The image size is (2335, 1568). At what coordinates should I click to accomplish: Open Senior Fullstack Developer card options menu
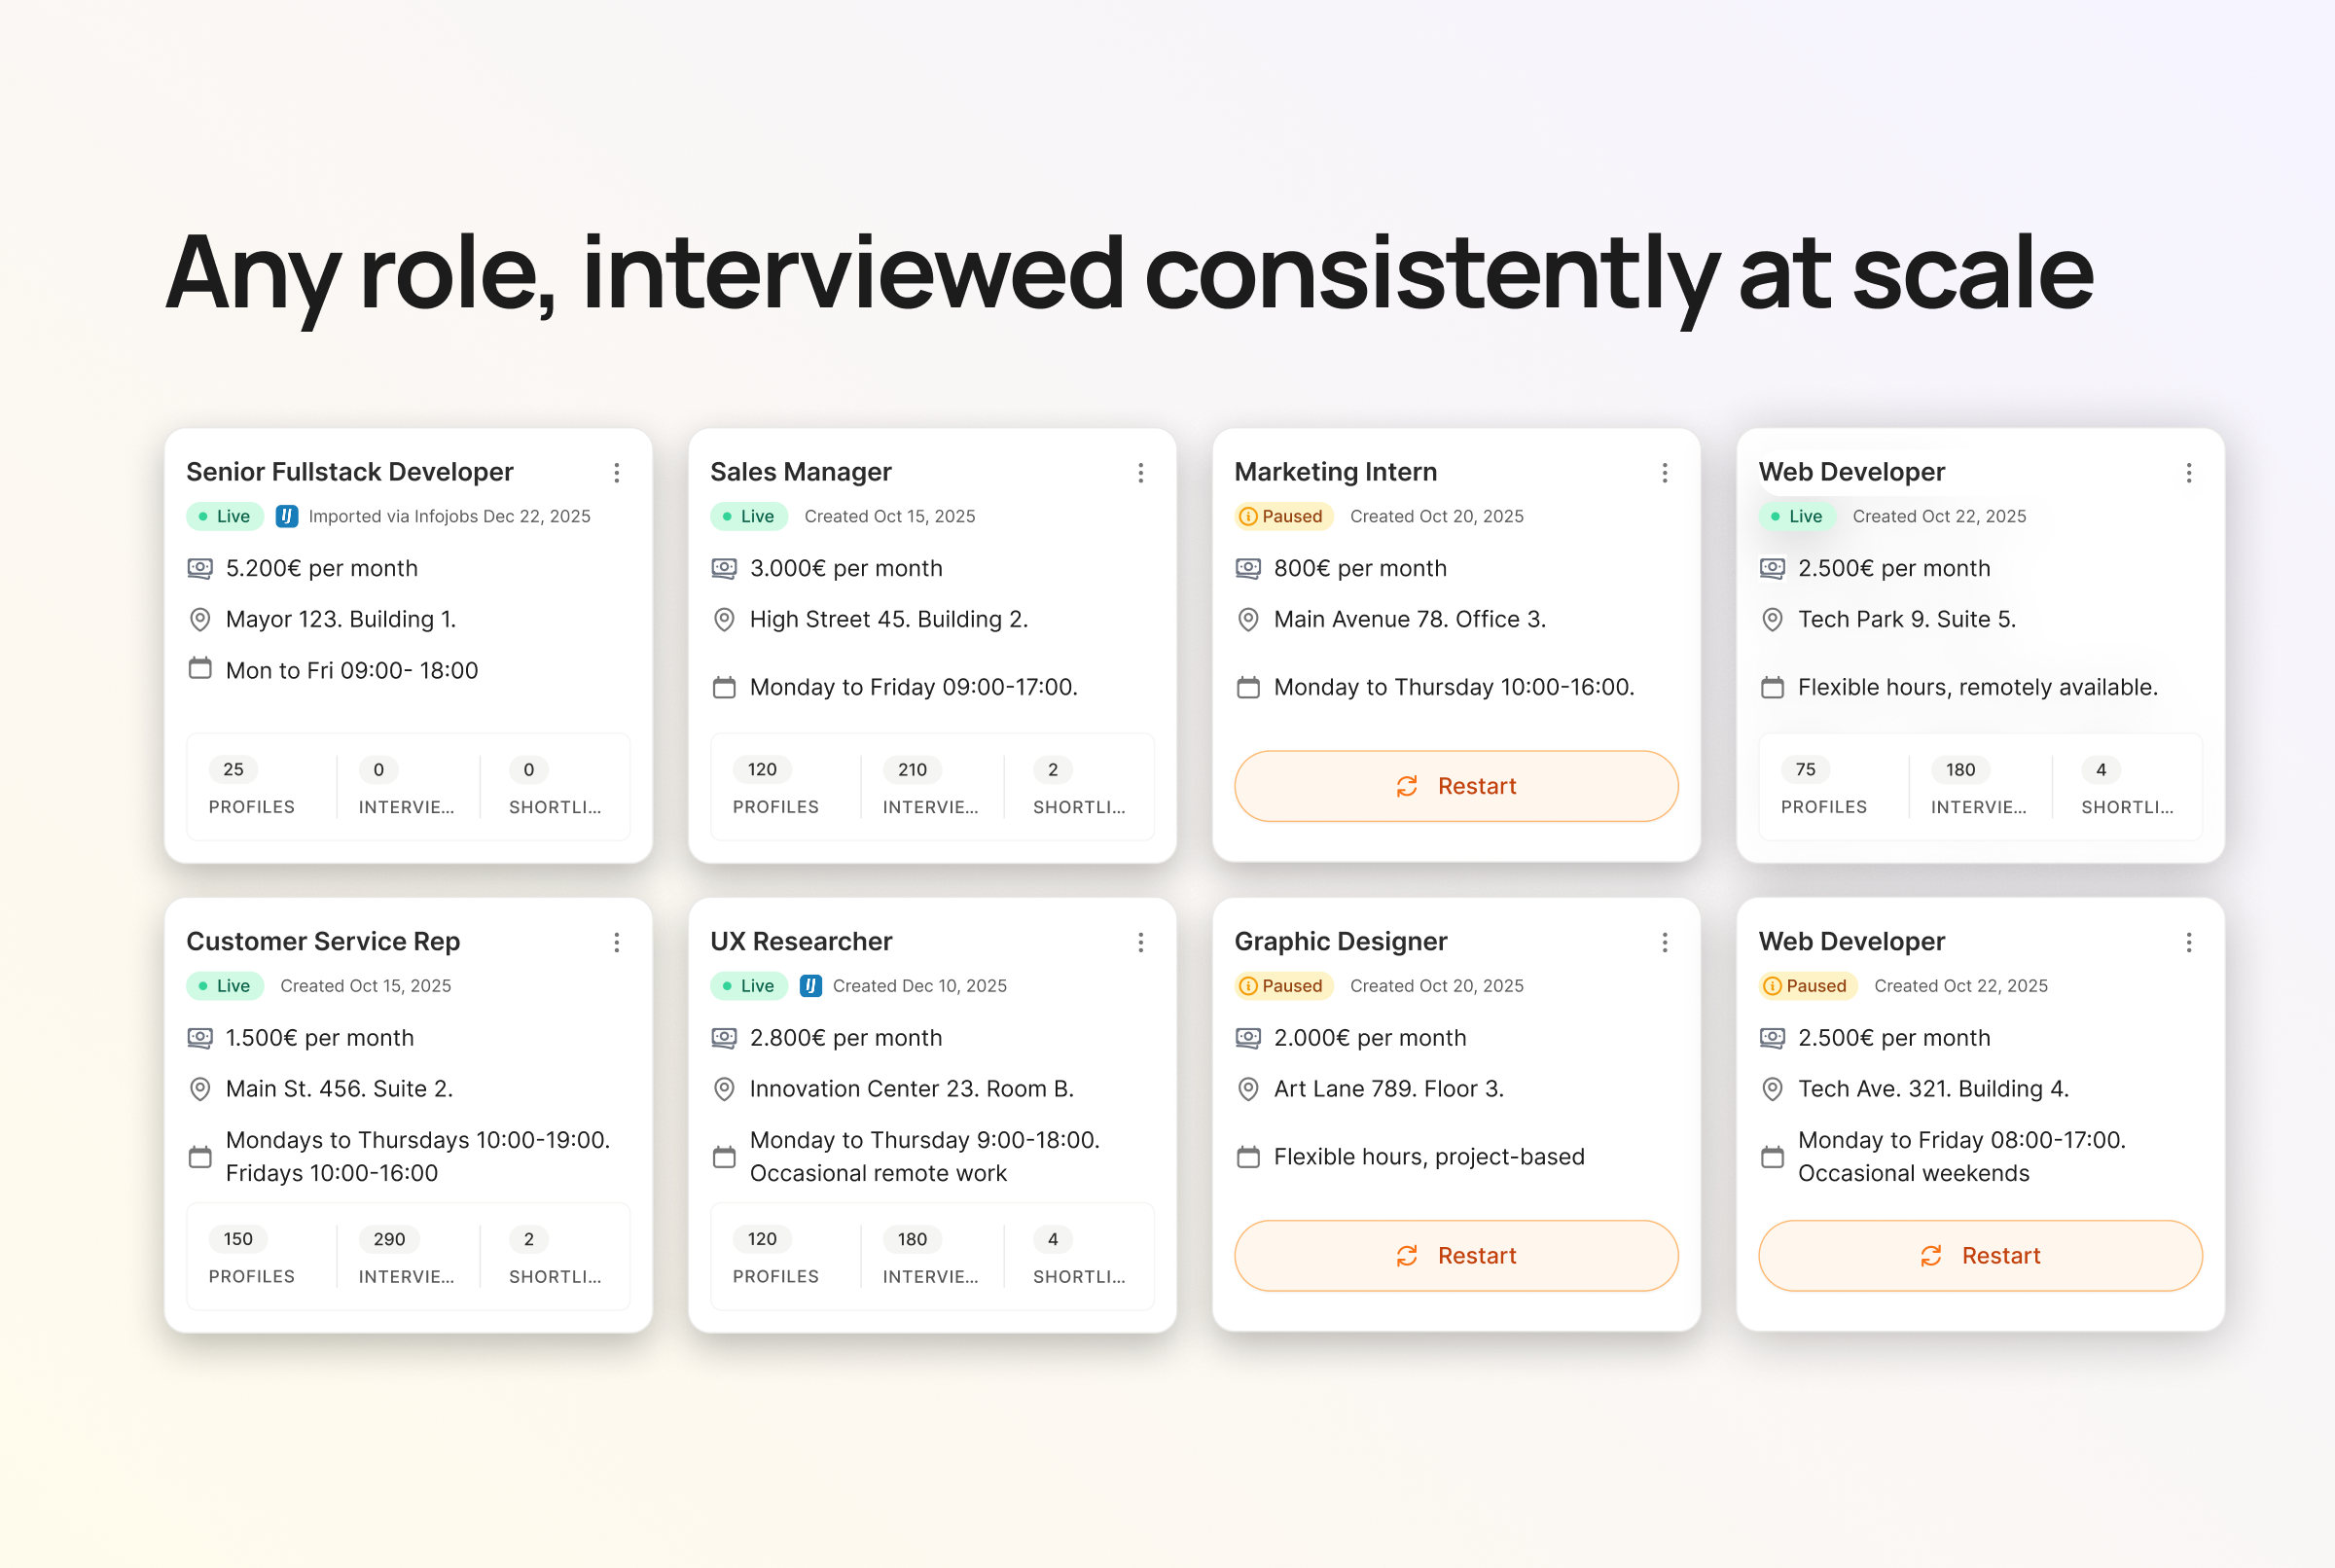617,473
